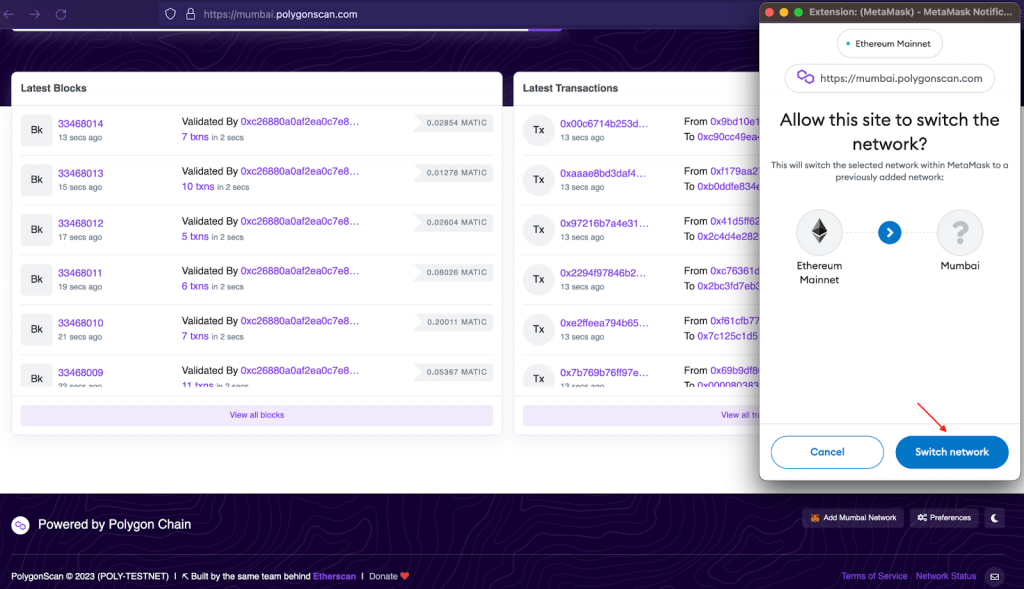
Task: Open the From address 0xf179aa2
Action: [x=735, y=171]
